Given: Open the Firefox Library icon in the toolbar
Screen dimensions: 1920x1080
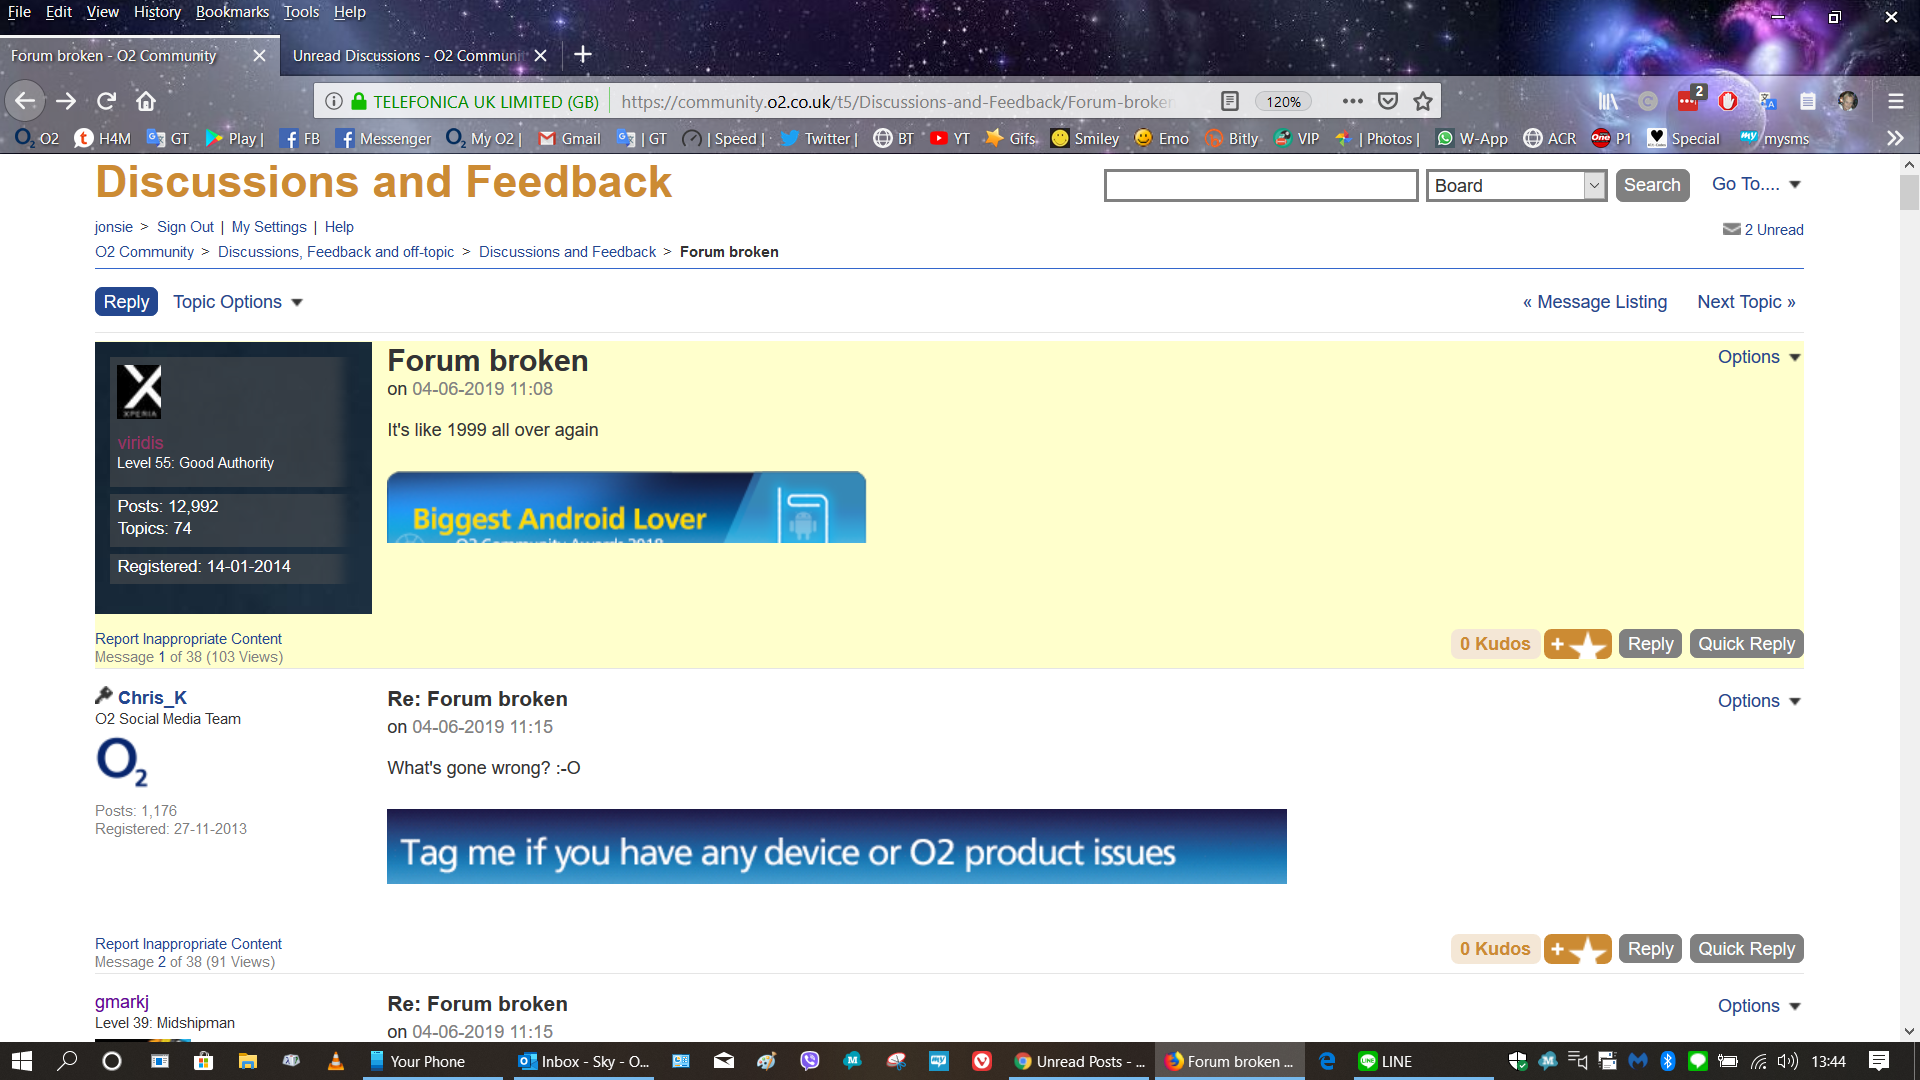Looking at the screenshot, I should (x=1610, y=101).
